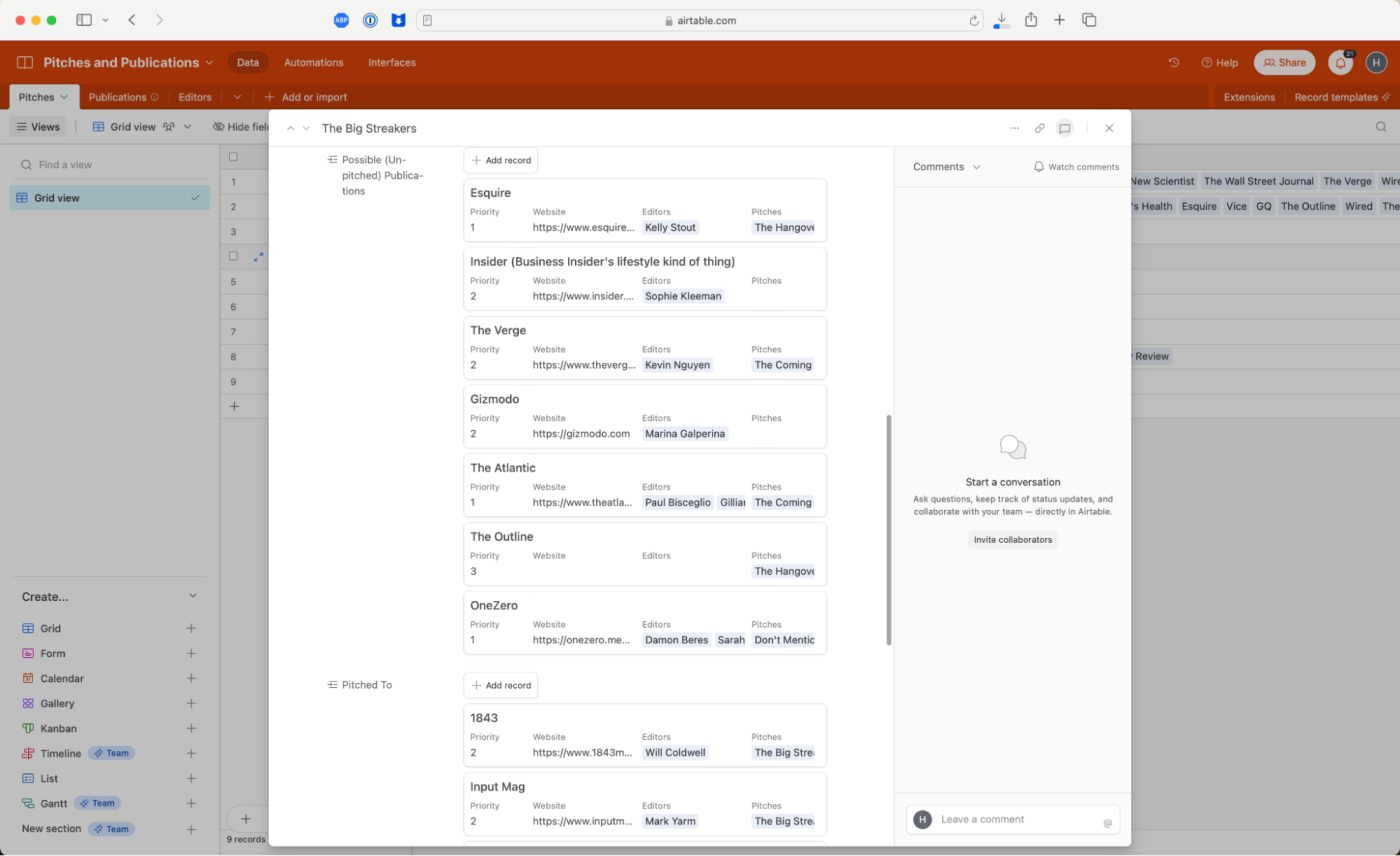Open the Help link

click(x=1219, y=62)
